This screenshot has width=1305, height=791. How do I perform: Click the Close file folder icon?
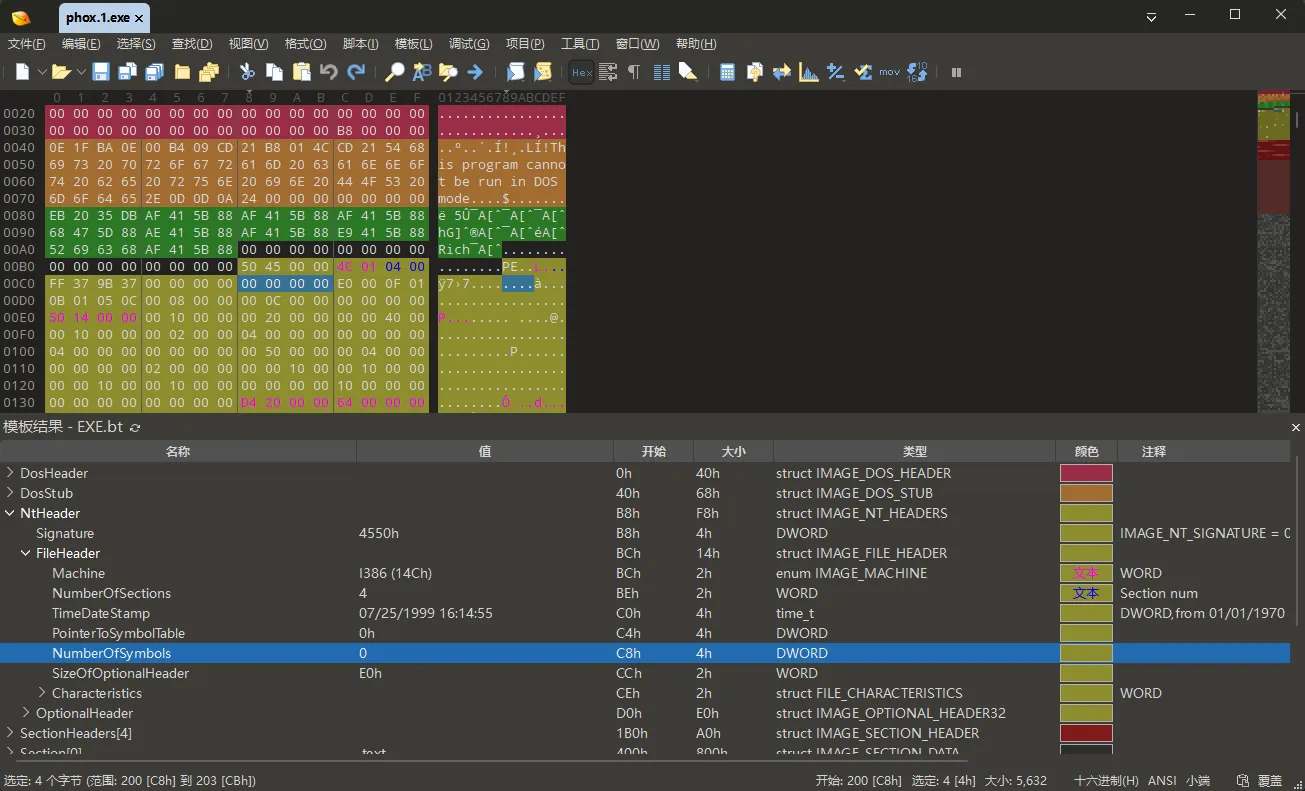182,72
